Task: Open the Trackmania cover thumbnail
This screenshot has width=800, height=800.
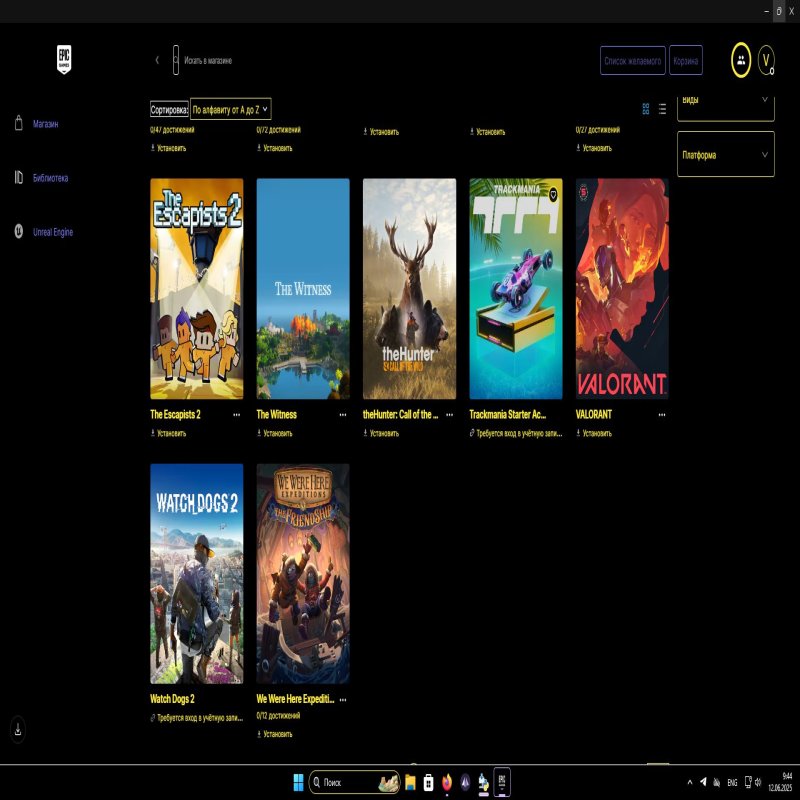Action: click(x=516, y=289)
